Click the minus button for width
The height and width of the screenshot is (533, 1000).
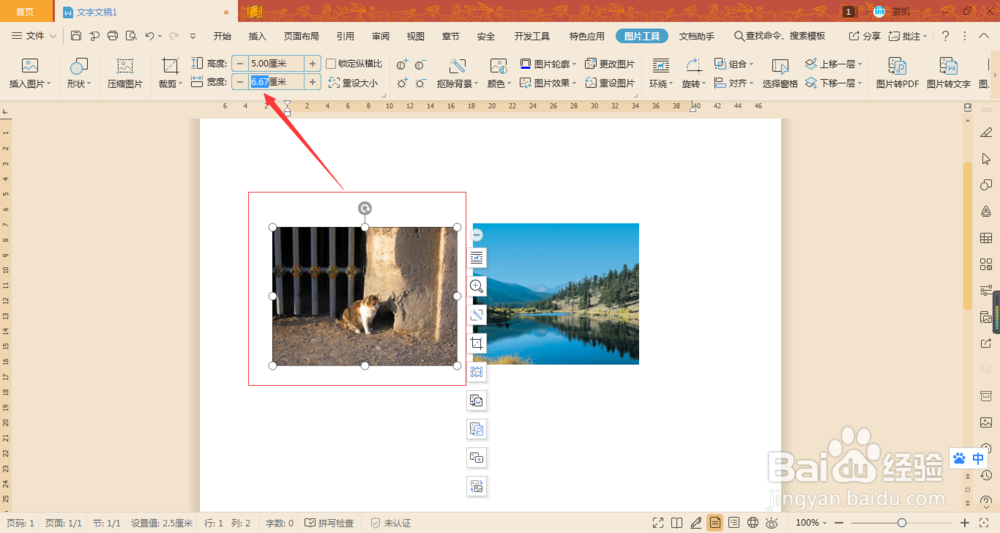tap(240, 82)
